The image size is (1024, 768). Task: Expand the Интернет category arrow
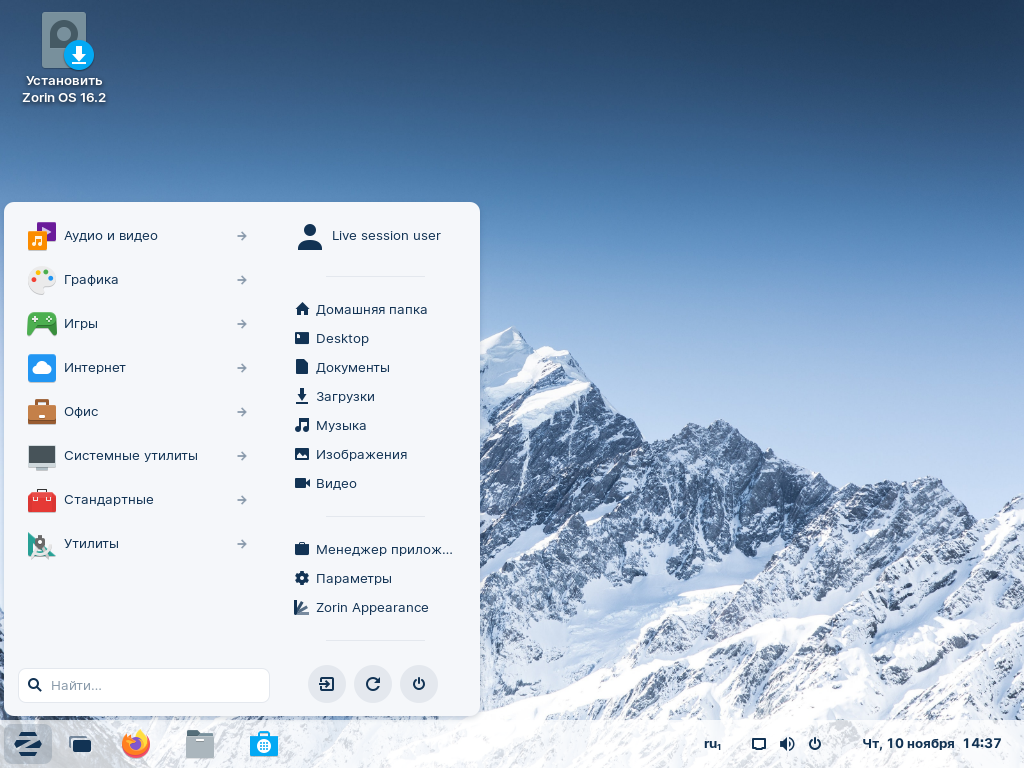[x=242, y=368]
